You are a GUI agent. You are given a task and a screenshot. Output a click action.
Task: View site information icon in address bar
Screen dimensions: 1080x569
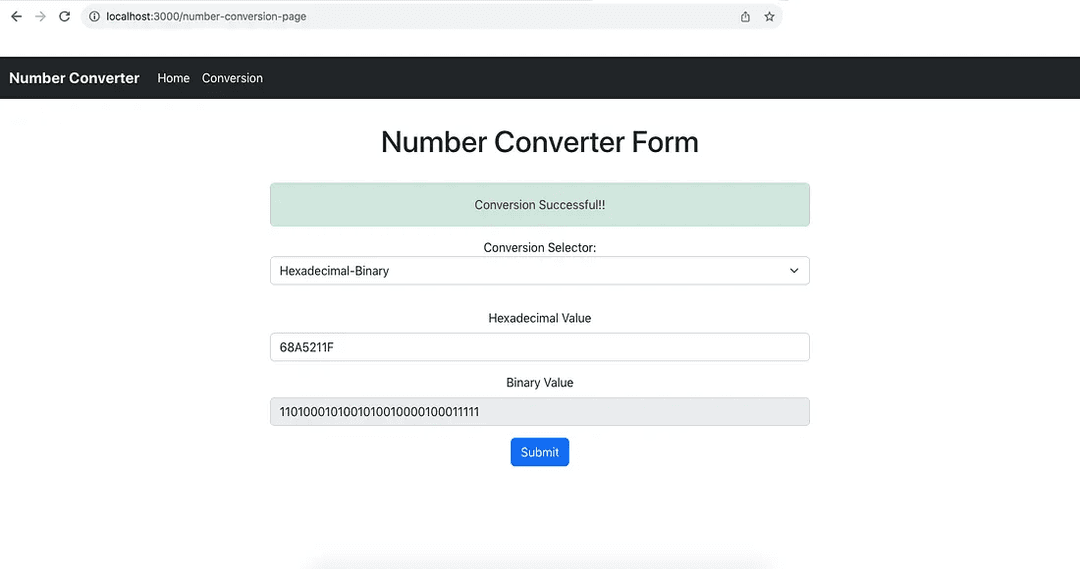[x=94, y=17]
